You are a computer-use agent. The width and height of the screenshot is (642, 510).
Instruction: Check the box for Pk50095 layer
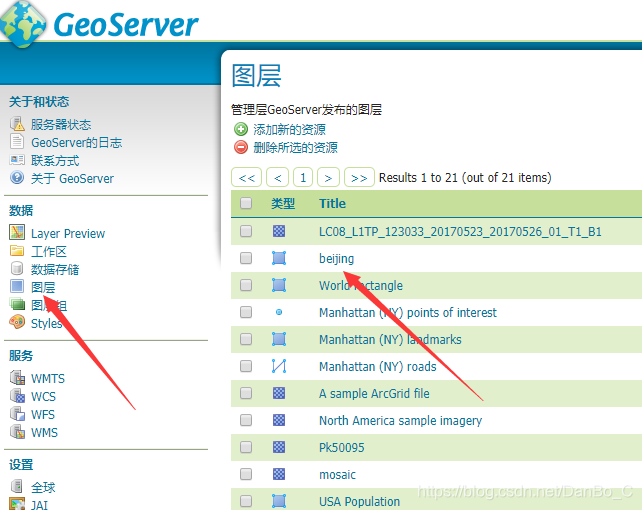(x=246, y=447)
